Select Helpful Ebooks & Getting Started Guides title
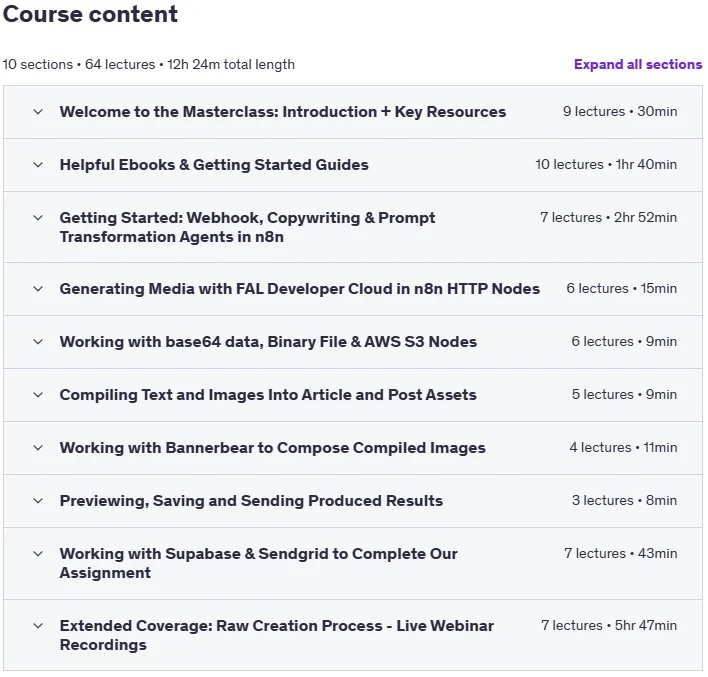The image size is (708, 677). coord(214,165)
